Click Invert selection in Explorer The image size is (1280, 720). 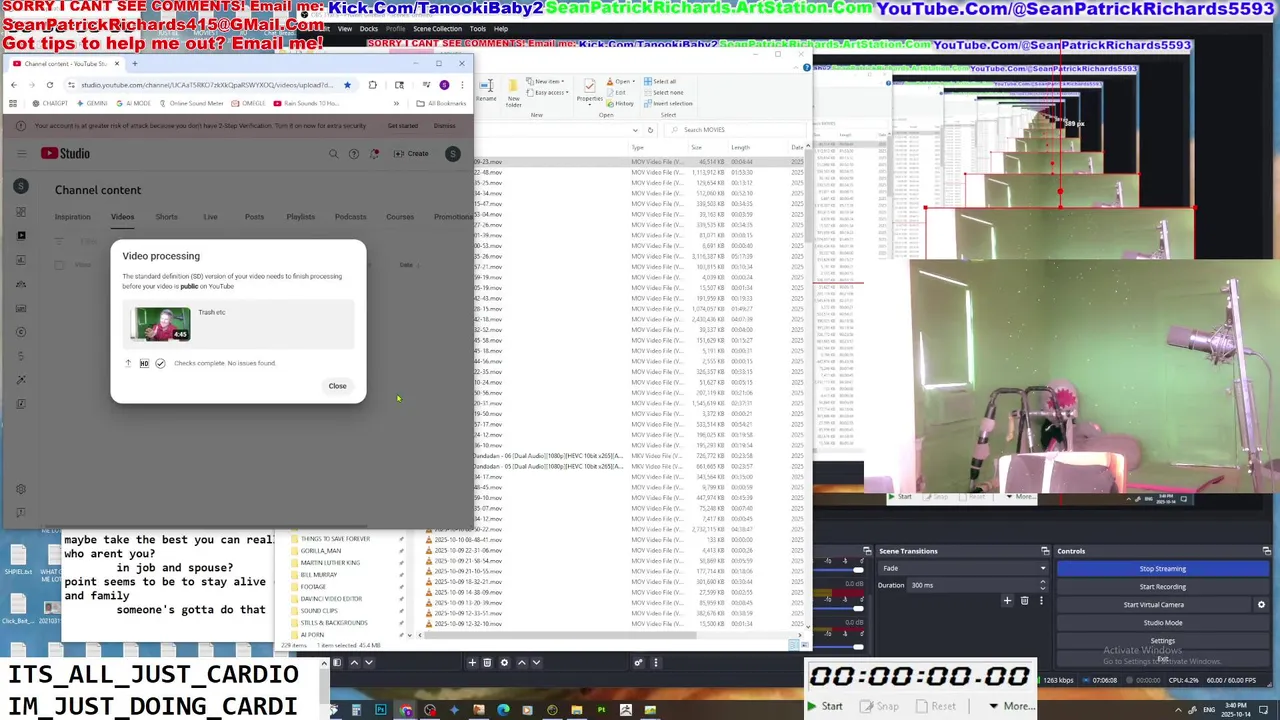668,103
